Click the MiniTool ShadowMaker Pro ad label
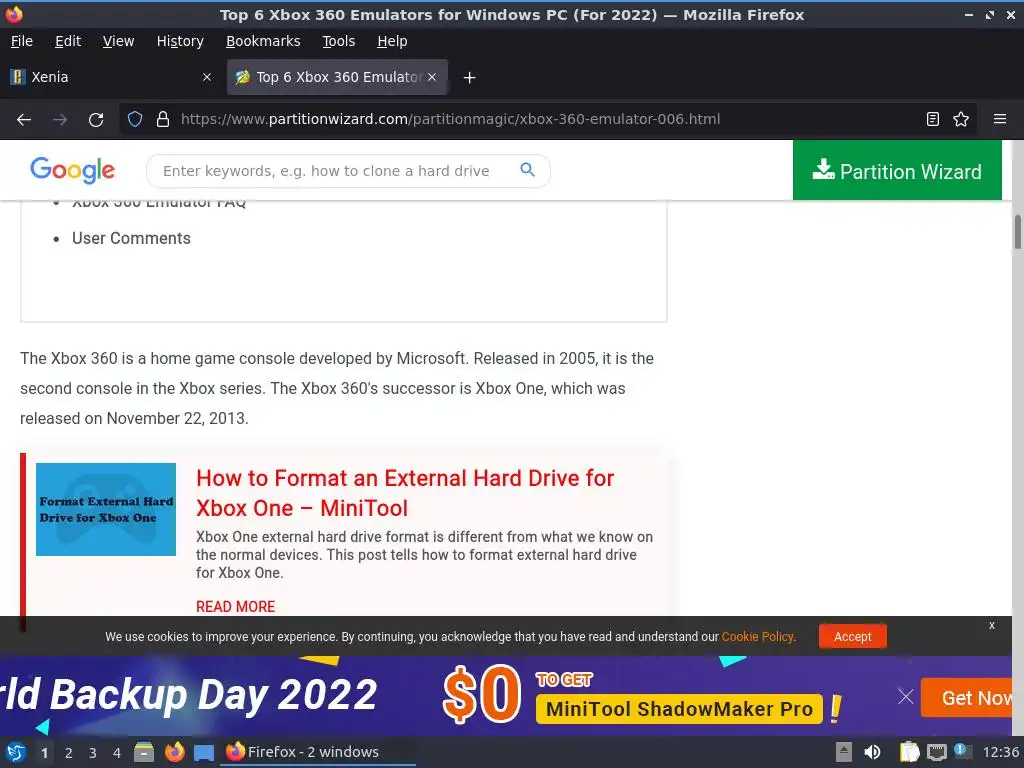The image size is (1024, 768). [x=679, y=709]
